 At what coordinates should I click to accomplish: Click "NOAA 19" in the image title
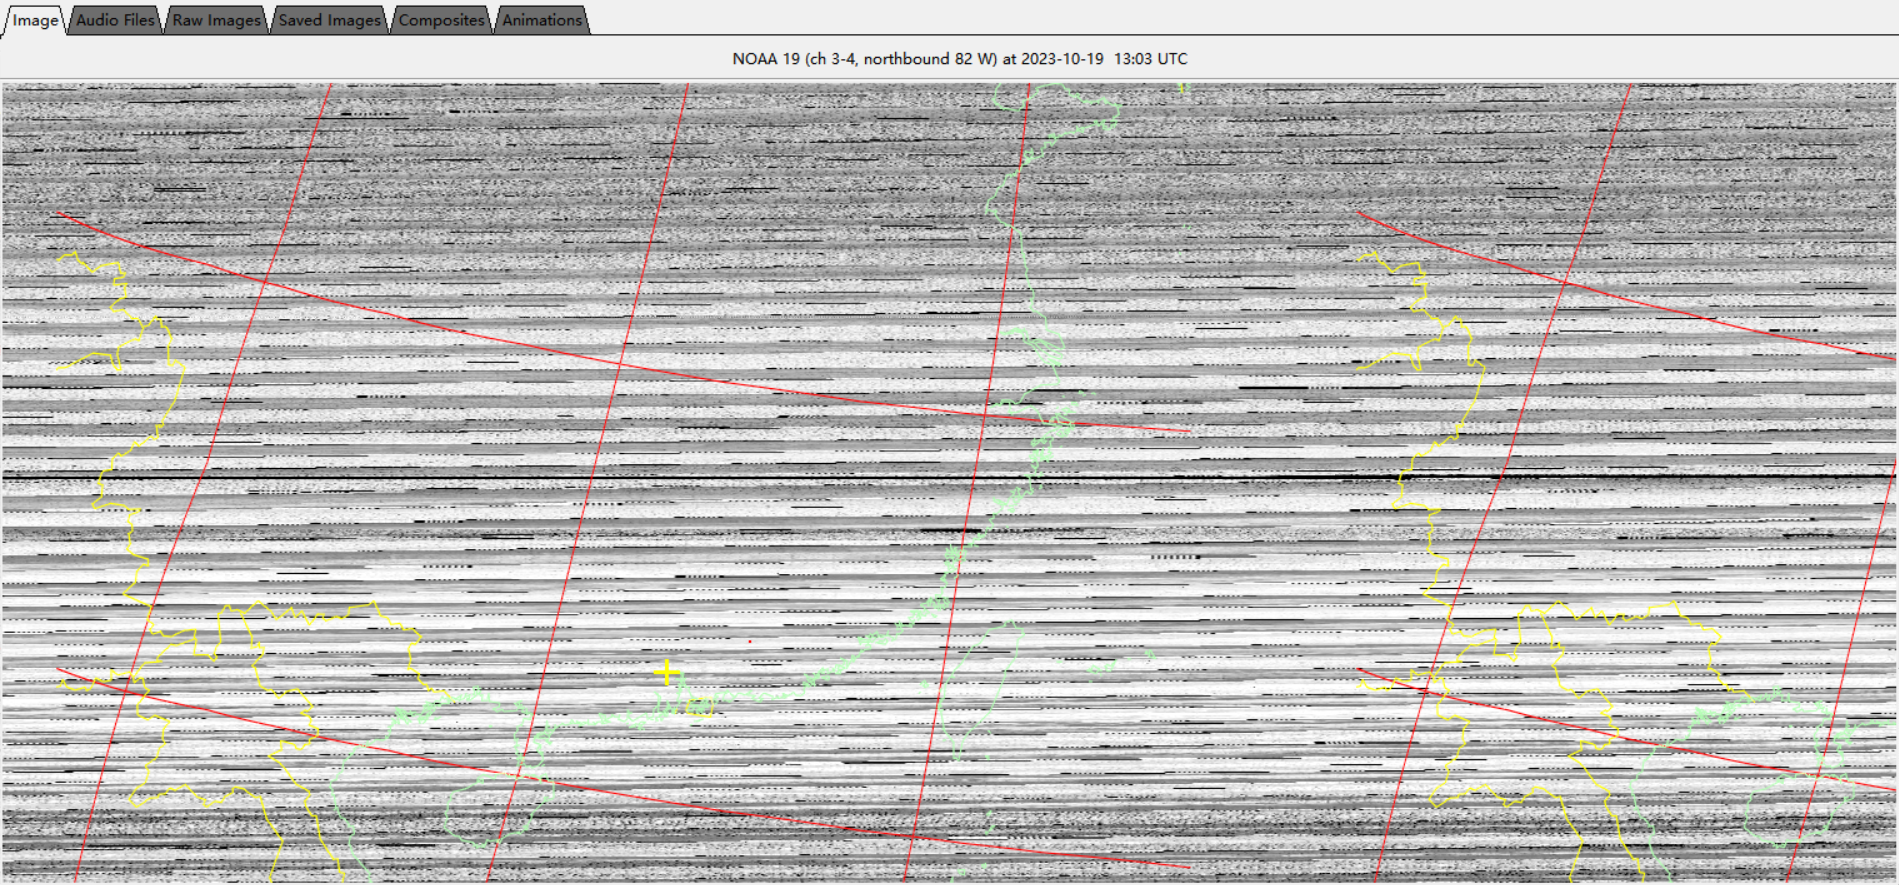[x=766, y=59]
